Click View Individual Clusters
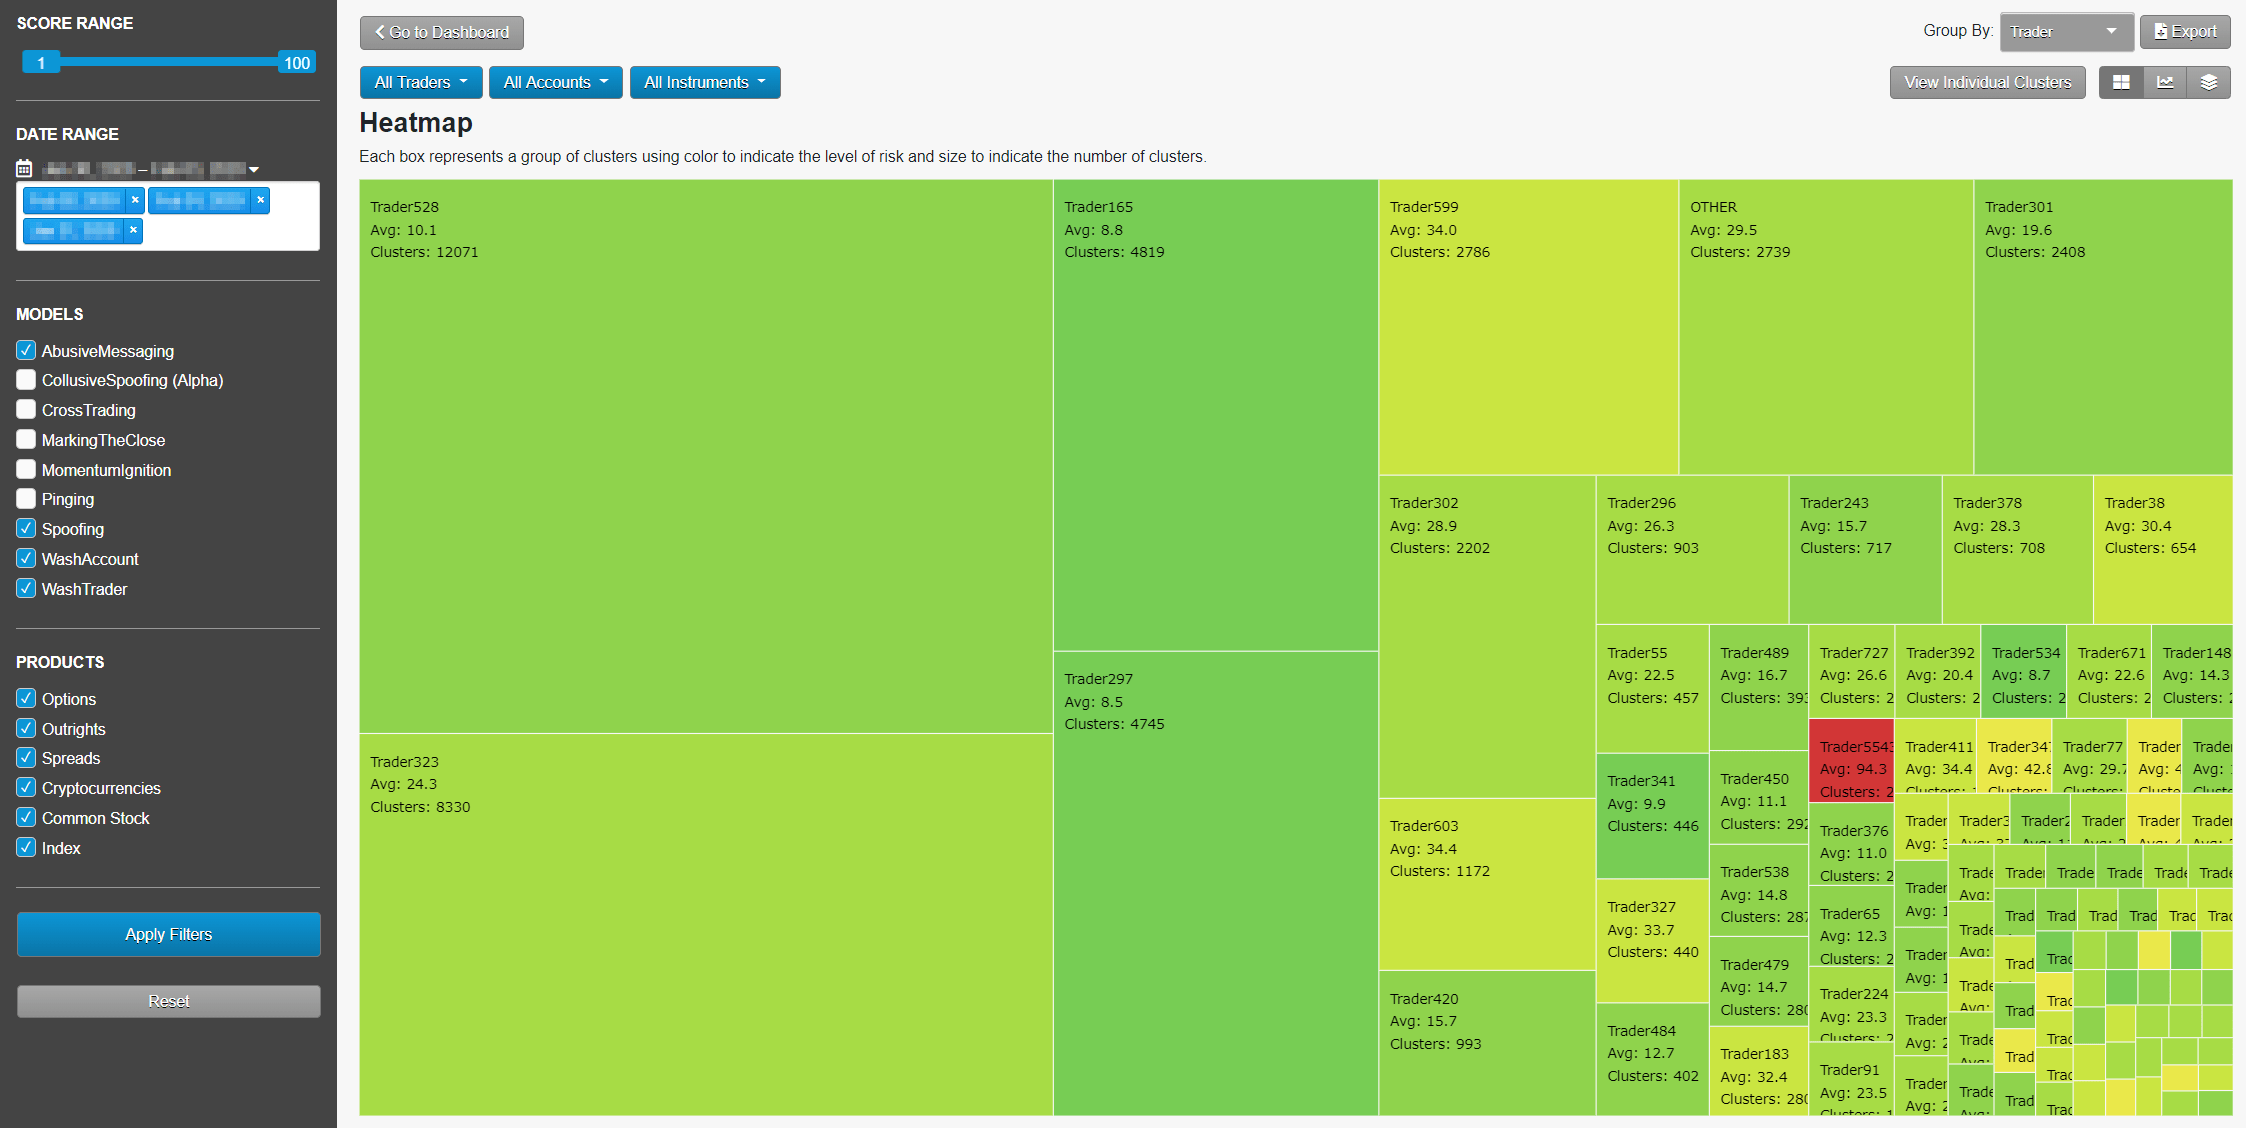 tap(1987, 82)
